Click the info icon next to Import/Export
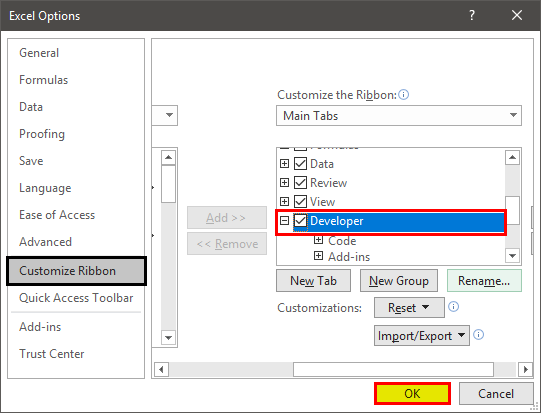541x413 pixels. [x=479, y=334]
